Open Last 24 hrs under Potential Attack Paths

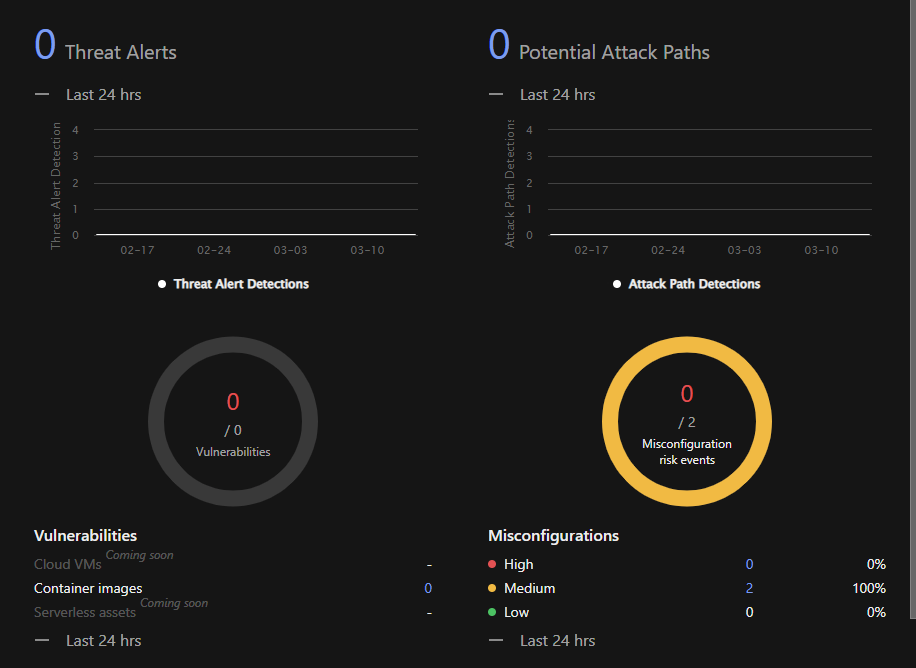click(557, 95)
